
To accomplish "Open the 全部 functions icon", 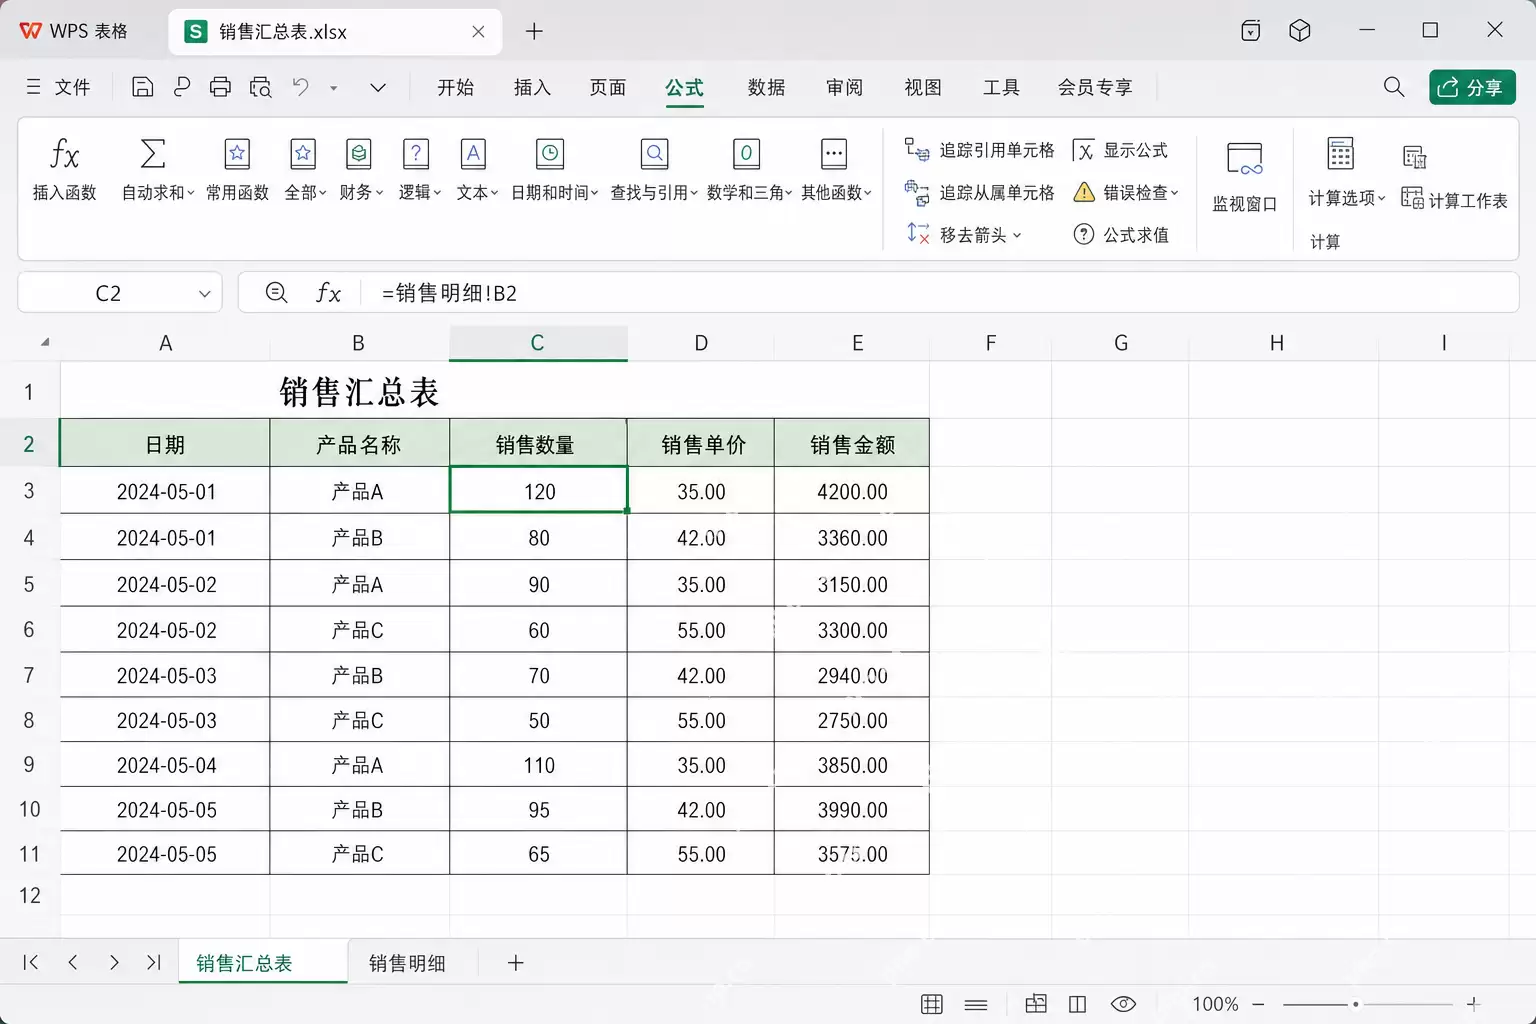I will pos(303,154).
